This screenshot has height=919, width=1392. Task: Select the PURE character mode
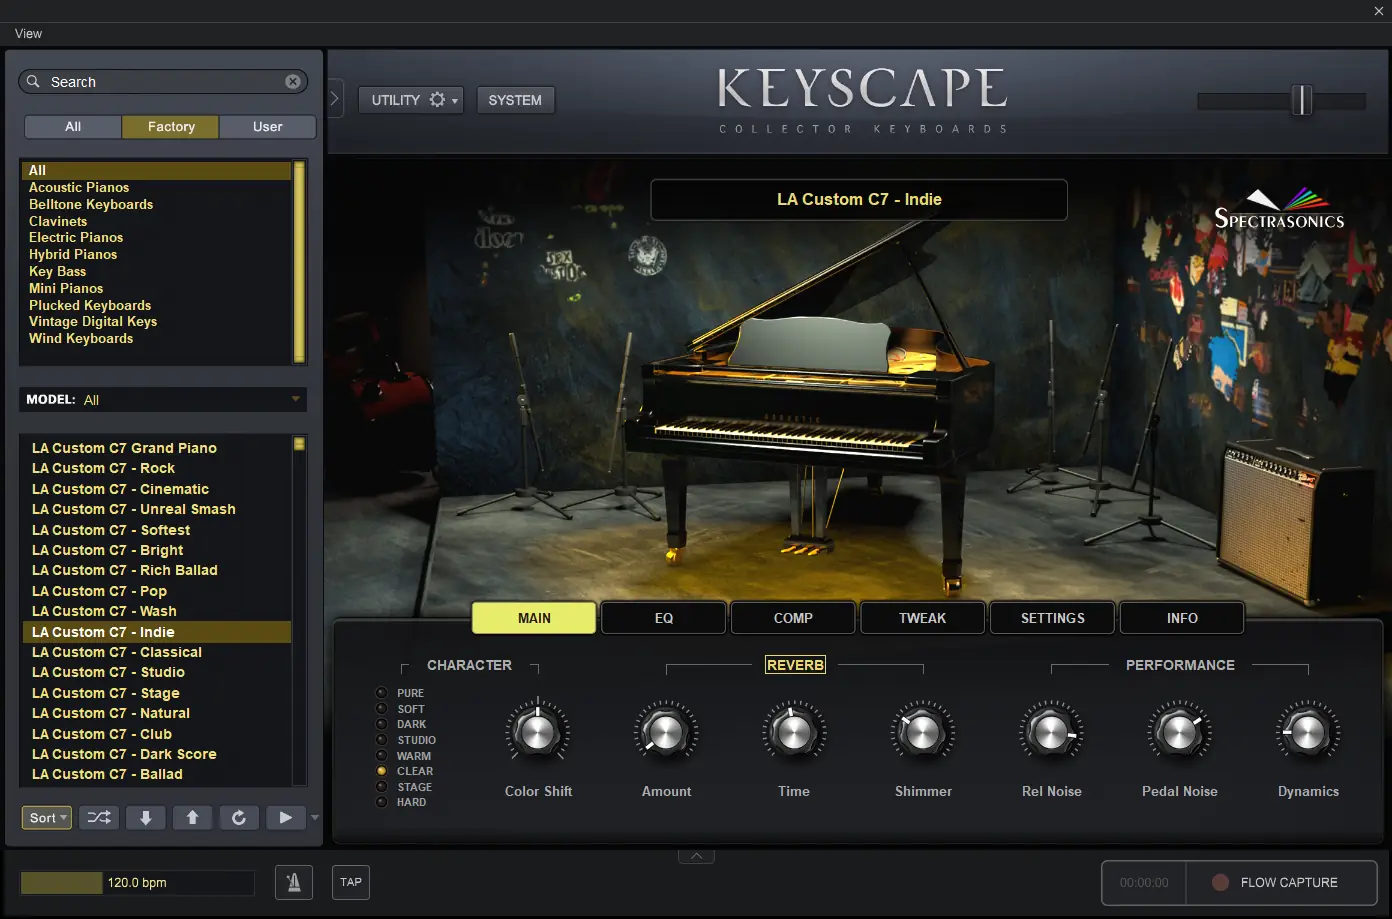[x=381, y=693]
